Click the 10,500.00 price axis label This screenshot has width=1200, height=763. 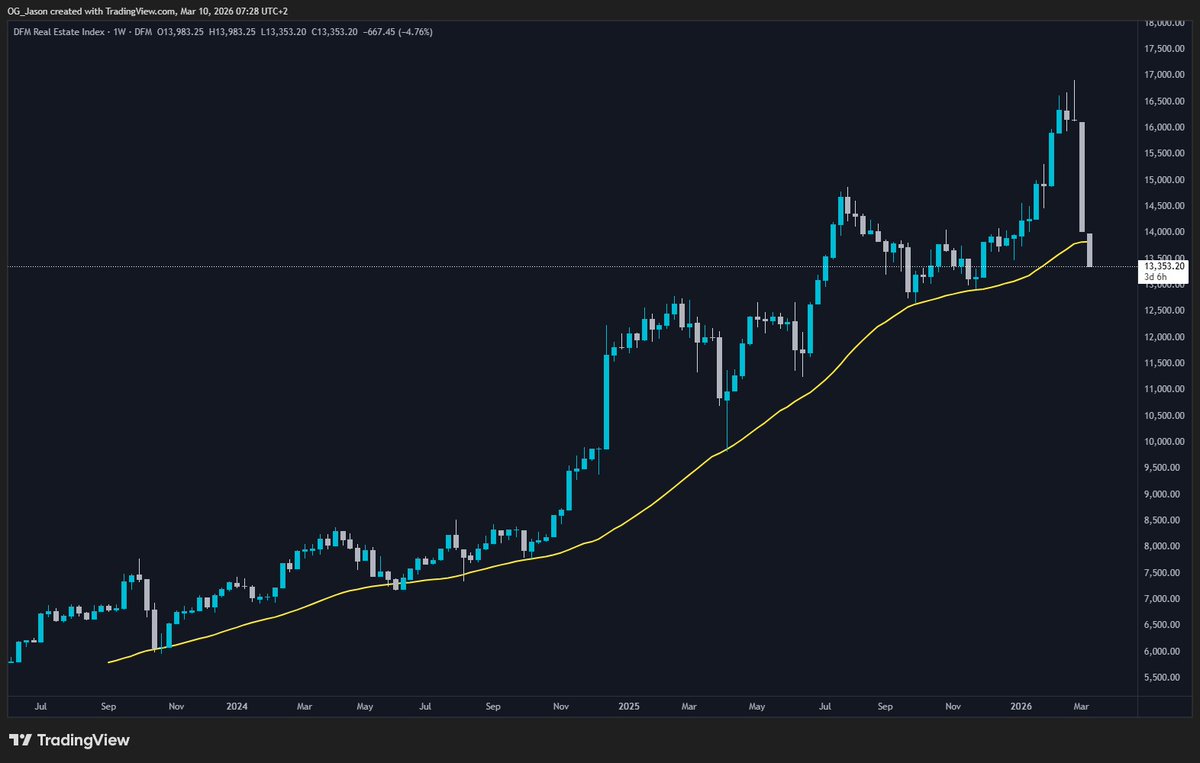[x=1165, y=416]
